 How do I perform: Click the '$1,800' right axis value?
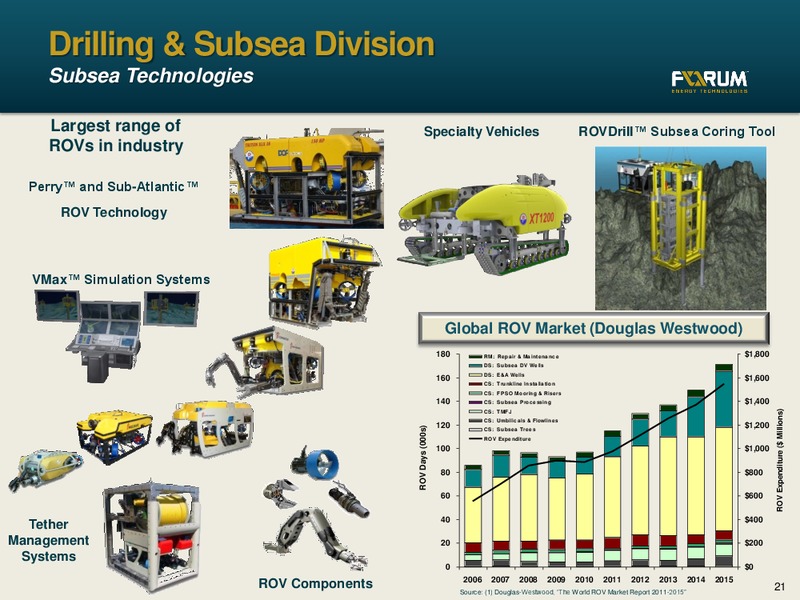(757, 354)
